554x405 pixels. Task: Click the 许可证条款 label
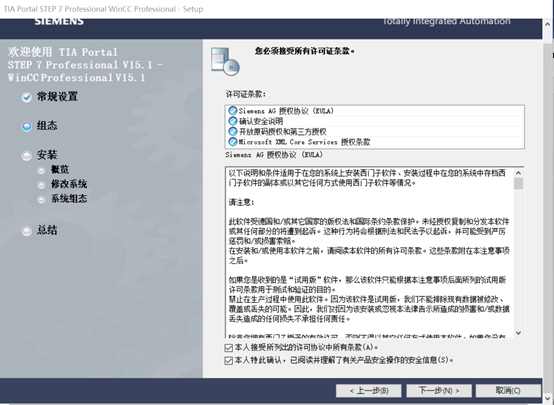click(x=246, y=94)
